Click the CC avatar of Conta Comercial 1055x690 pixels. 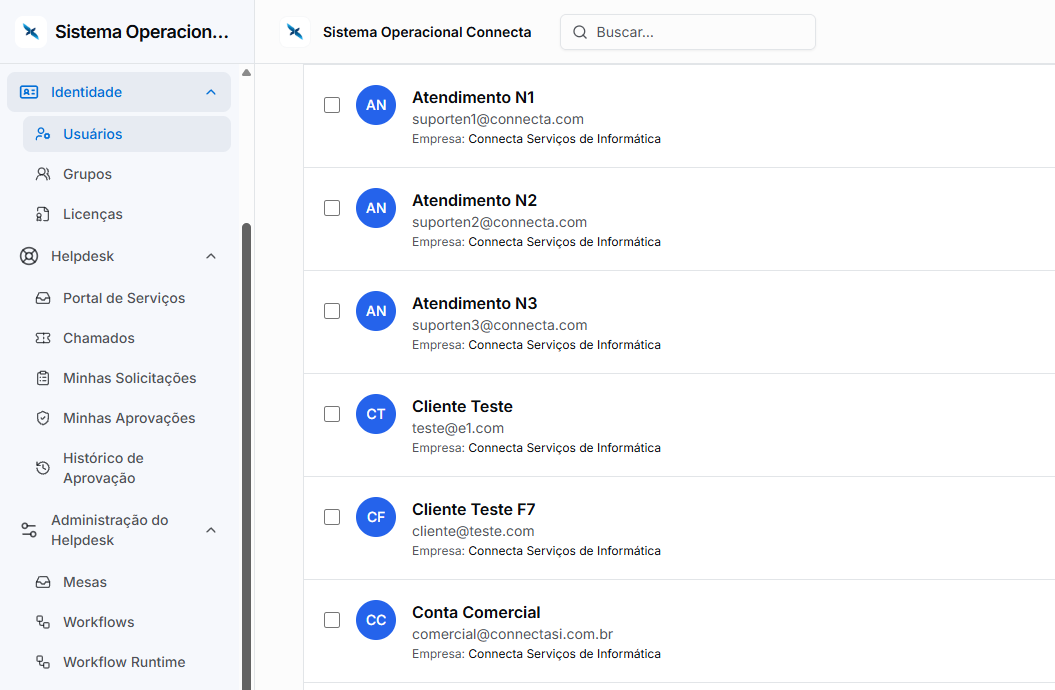tap(376, 620)
